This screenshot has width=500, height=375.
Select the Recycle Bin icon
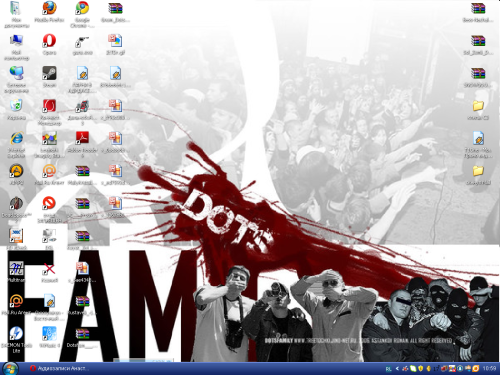[16, 106]
